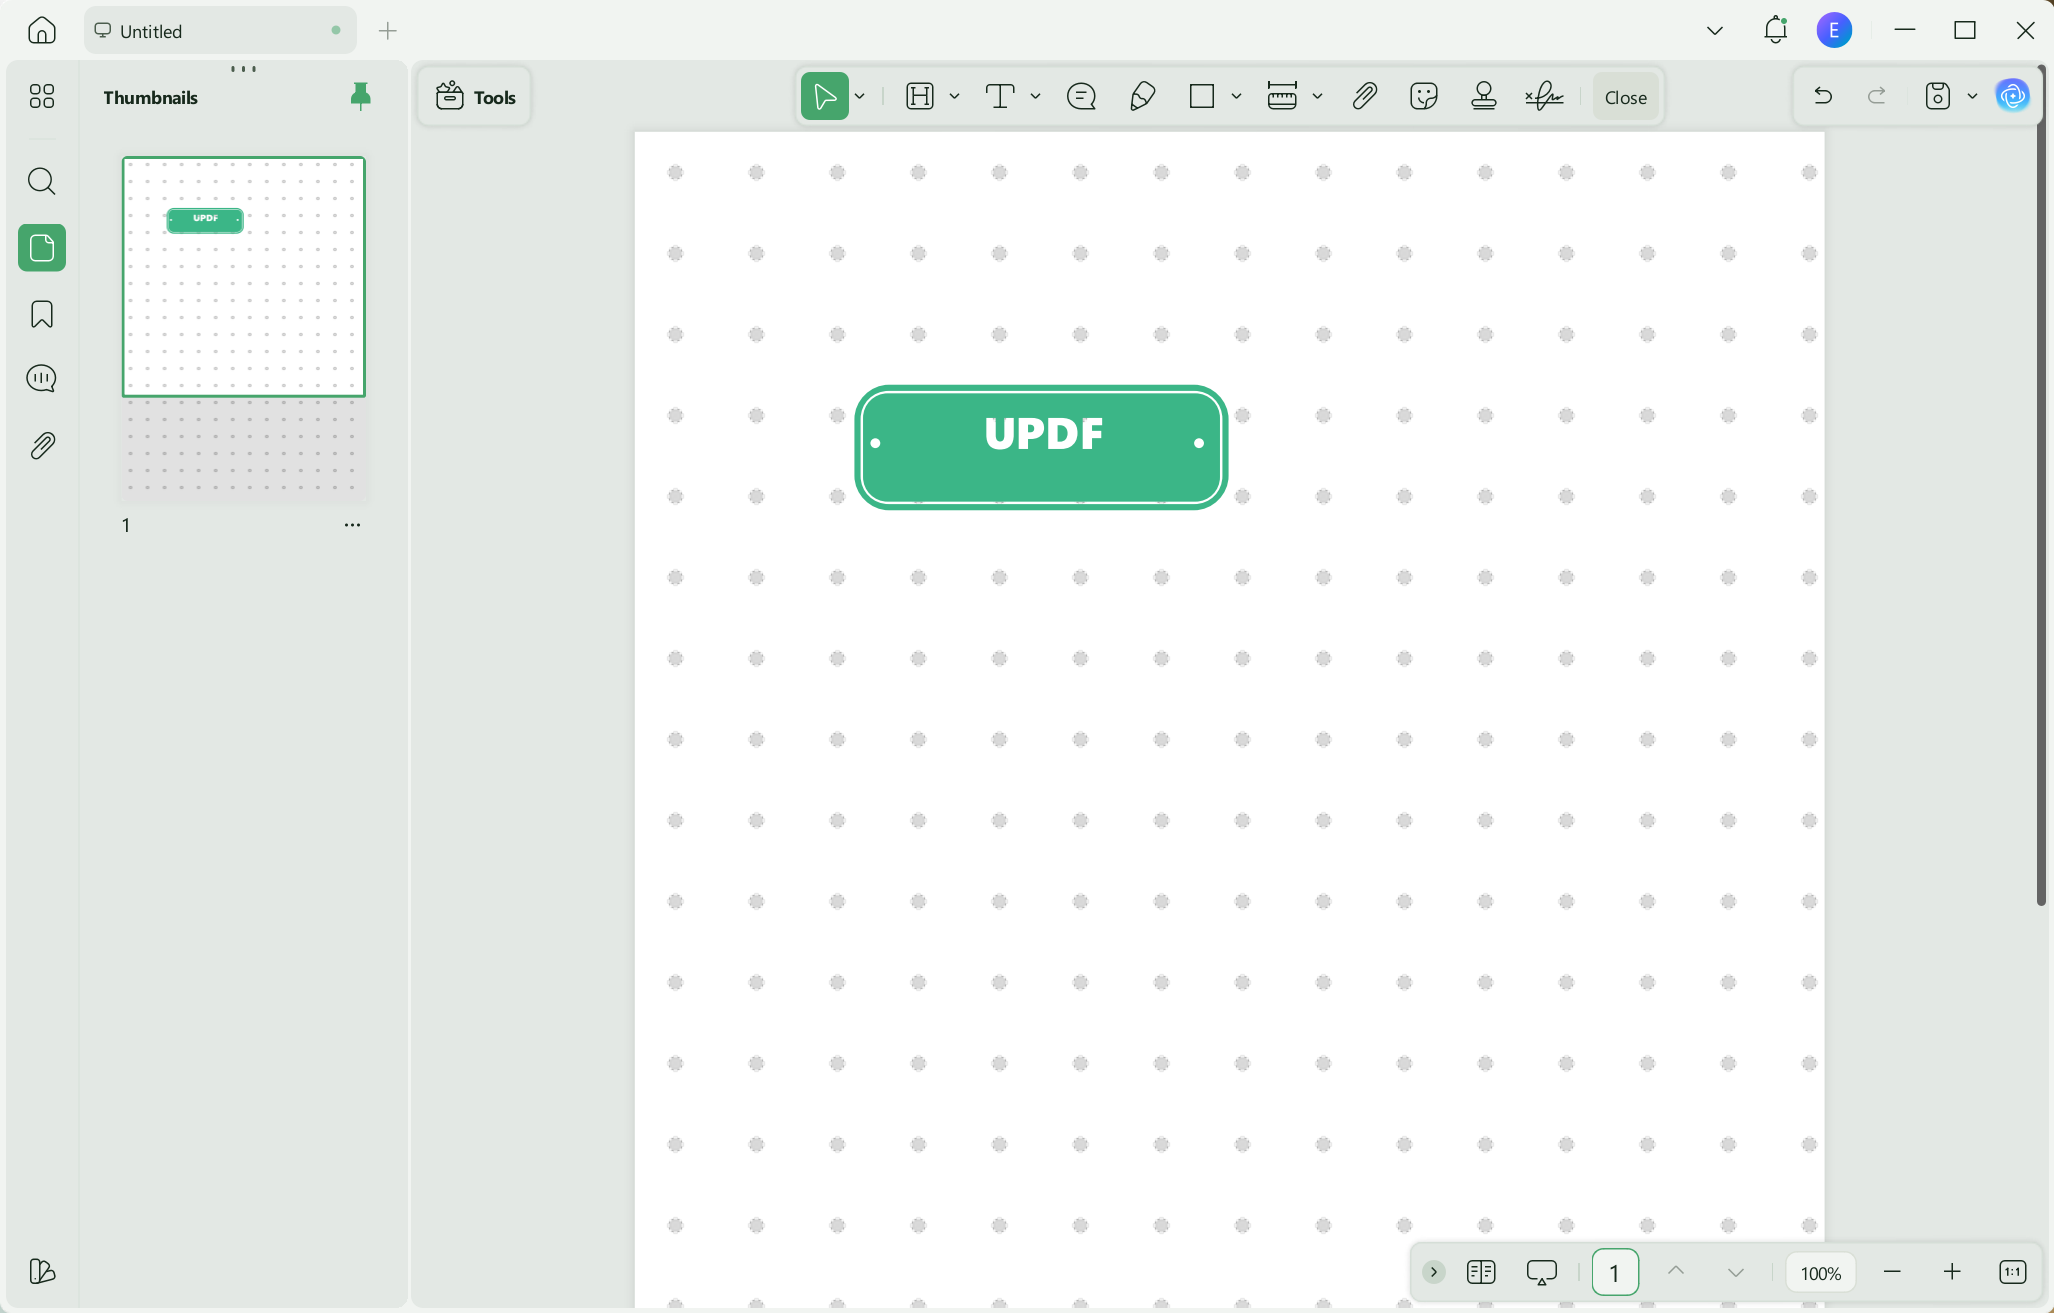Viewport: 2054px width, 1313px height.
Task: Collapse the bottom navigation bar arrow
Action: click(x=1434, y=1272)
